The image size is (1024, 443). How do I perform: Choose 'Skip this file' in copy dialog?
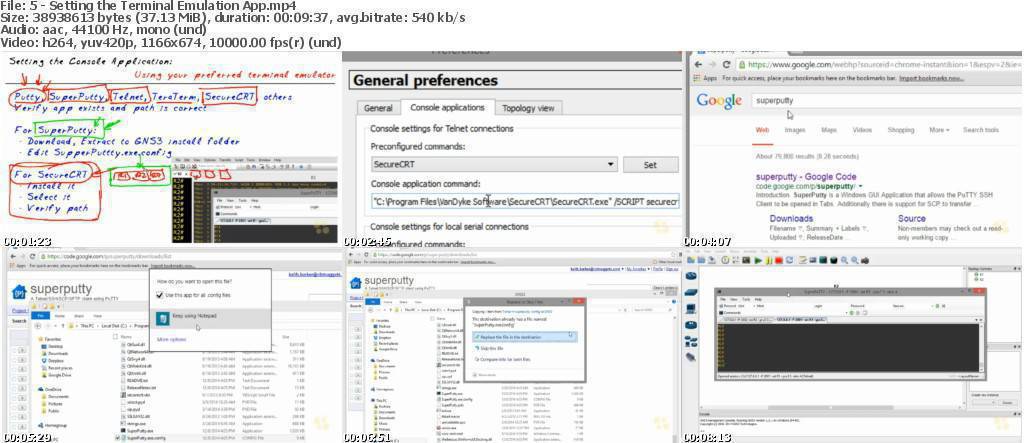491,348
